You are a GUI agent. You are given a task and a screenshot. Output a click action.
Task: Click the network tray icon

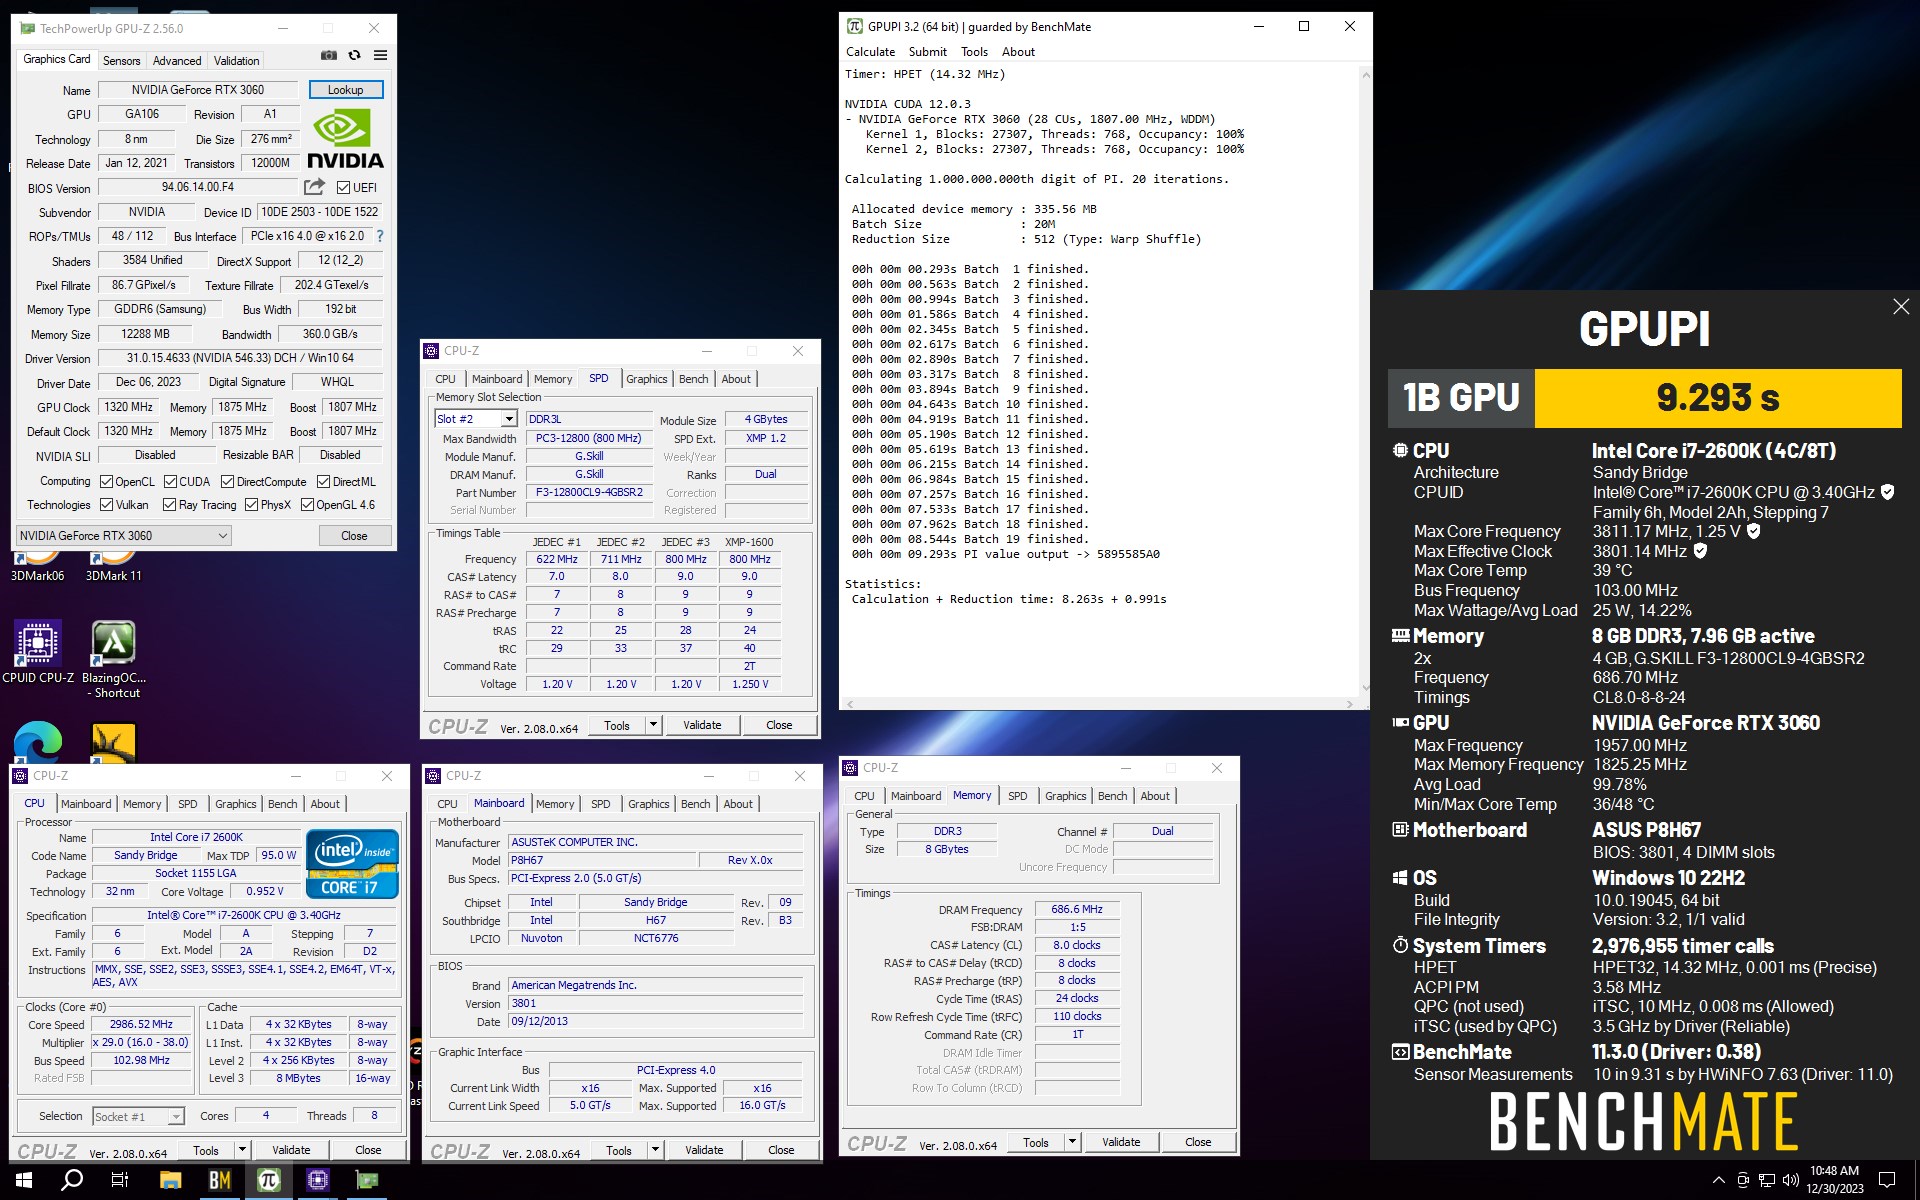coord(1767,1180)
